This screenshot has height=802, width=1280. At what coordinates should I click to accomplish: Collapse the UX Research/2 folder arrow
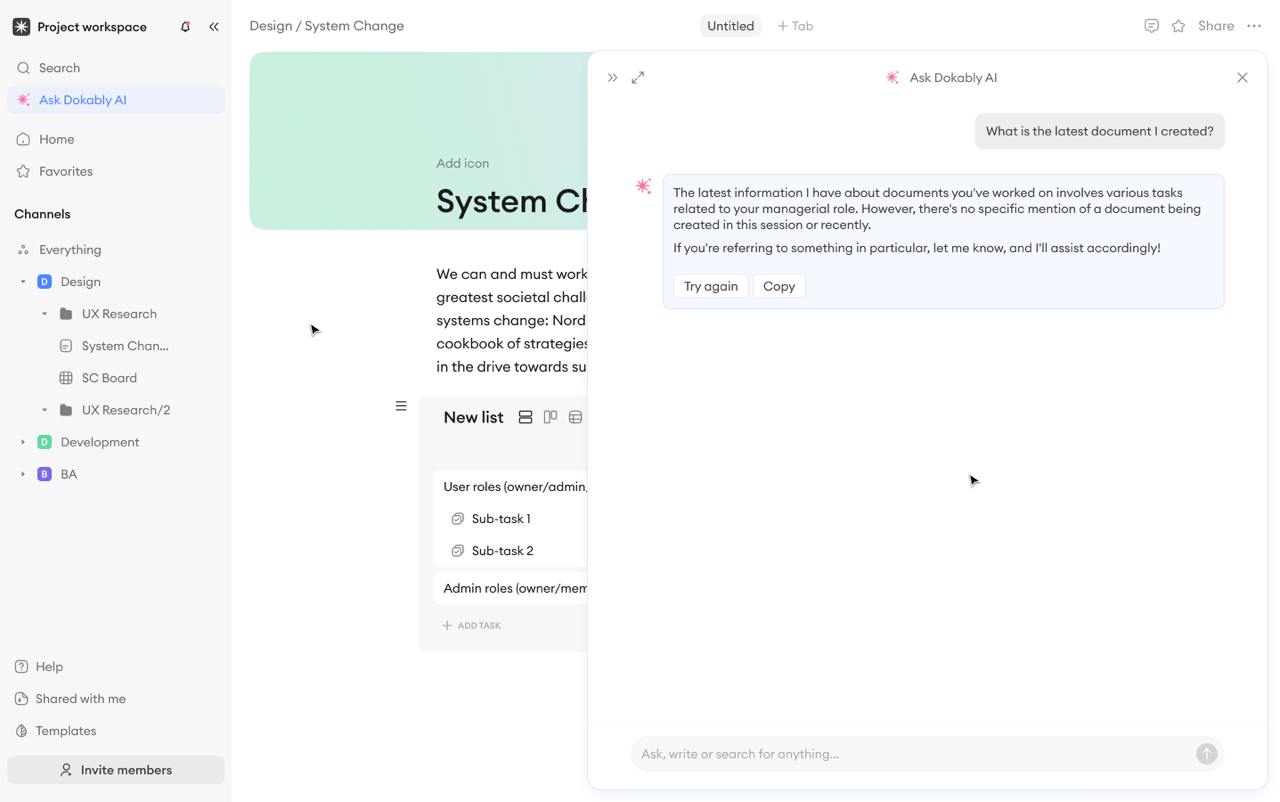44,410
